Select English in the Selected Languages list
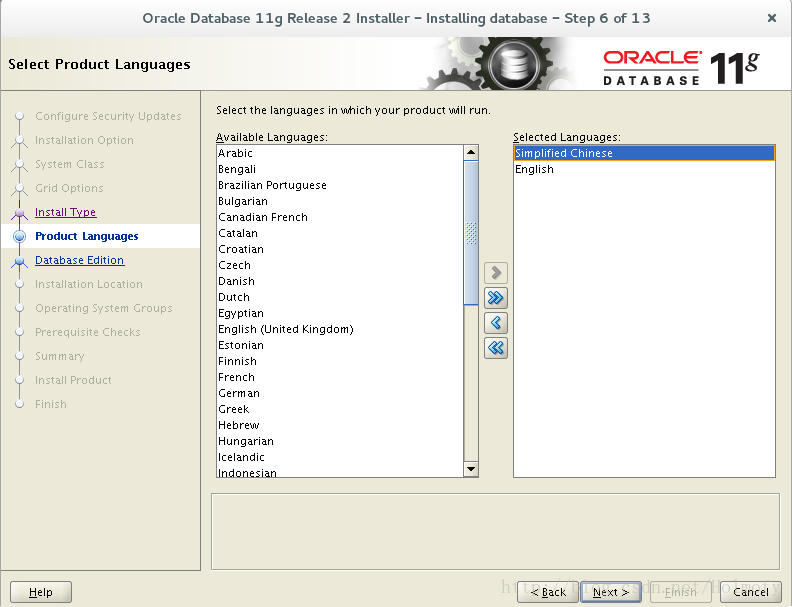 click(534, 169)
